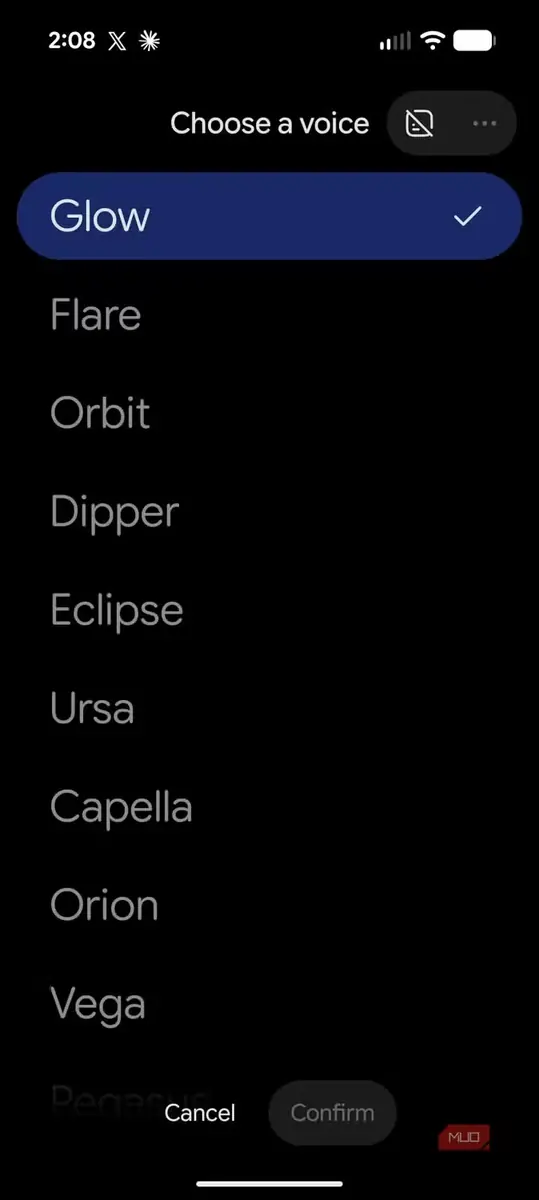Viewport: 539px width, 1200px height.
Task: Select the Glow voice option
Action: pos(269,216)
